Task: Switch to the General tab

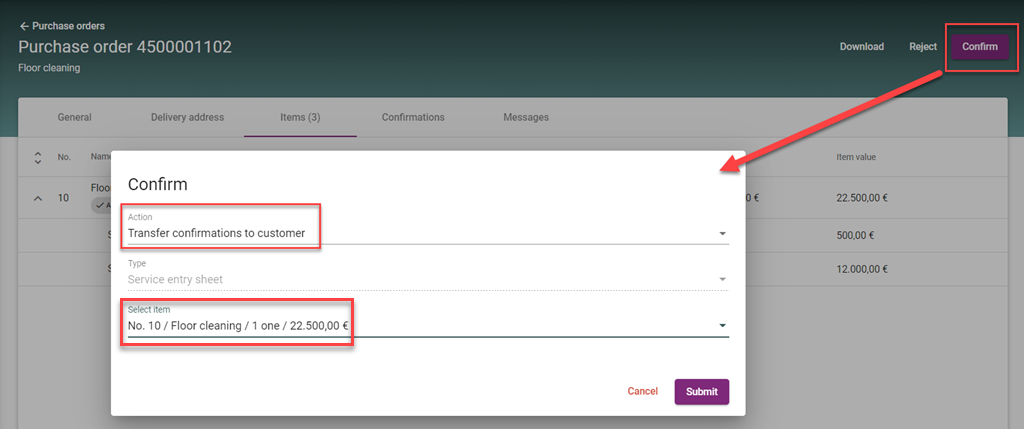Action: click(74, 117)
